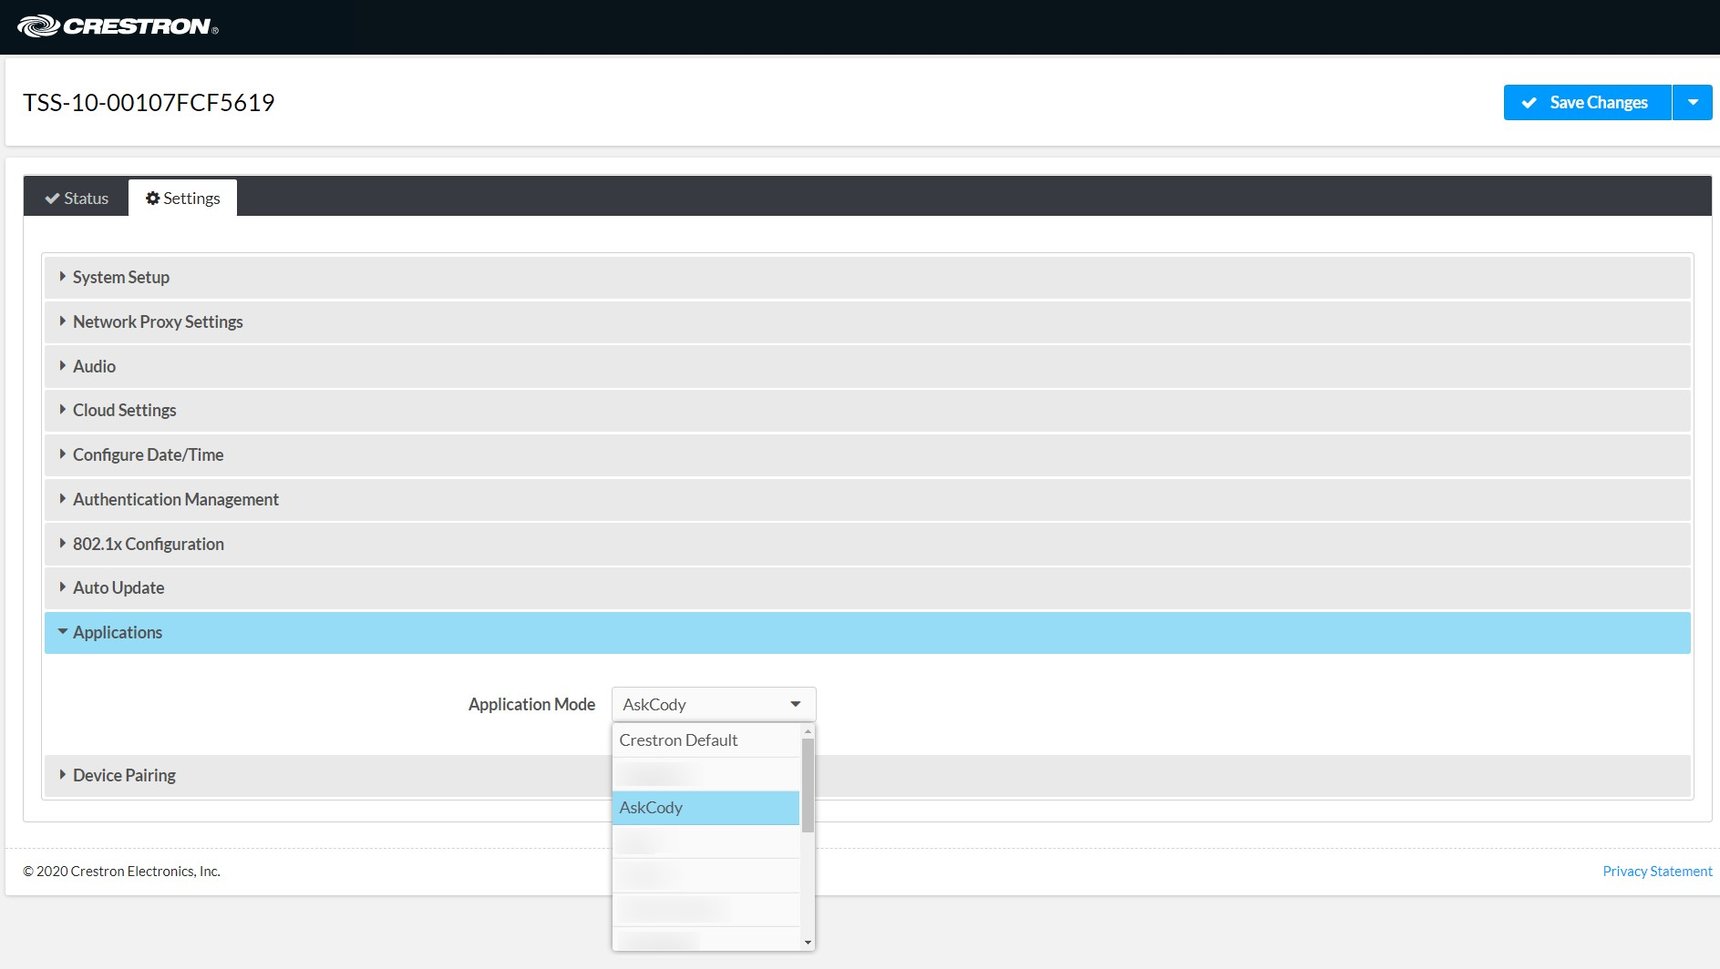
Task: Collapse the Applications section
Action: (117, 632)
